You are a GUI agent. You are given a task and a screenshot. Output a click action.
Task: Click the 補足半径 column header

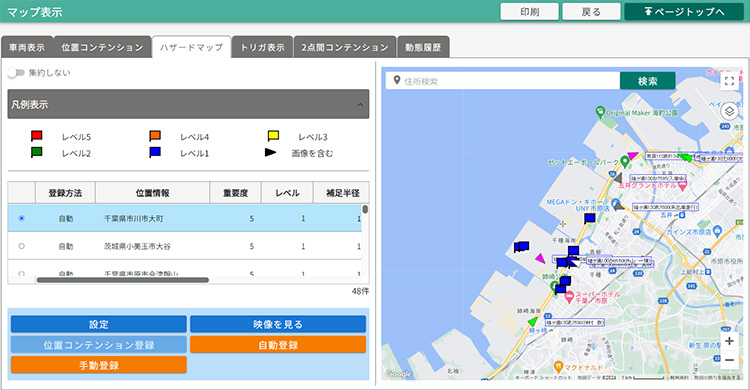(342, 193)
